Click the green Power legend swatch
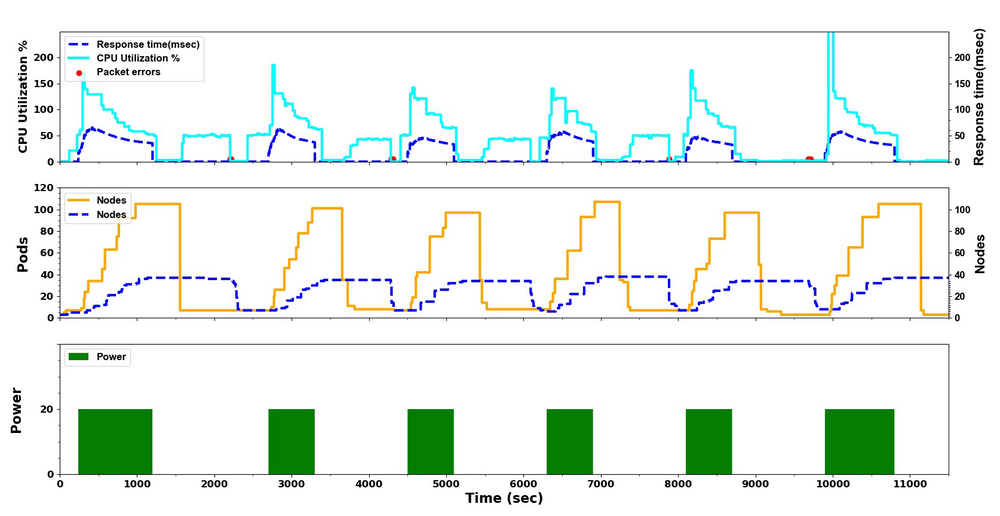1000x516 pixels. pos(79,356)
